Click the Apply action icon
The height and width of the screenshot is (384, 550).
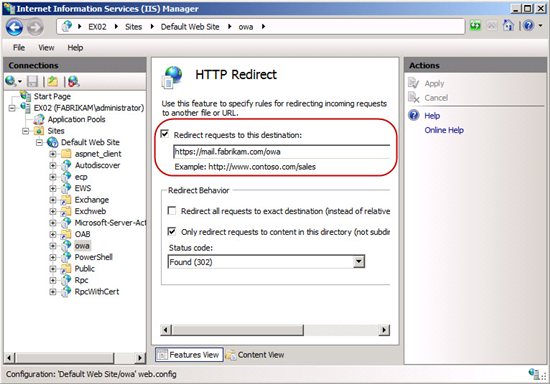pos(414,83)
